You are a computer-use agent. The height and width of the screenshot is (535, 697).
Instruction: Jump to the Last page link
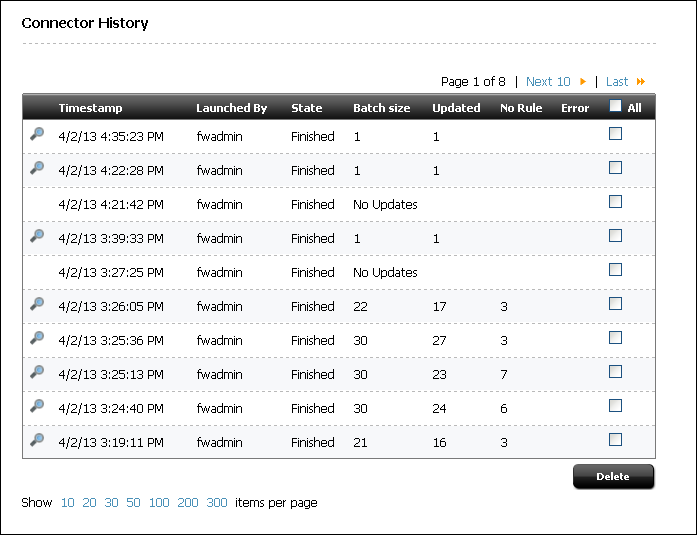pyautogui.click(x=617, y=82)
